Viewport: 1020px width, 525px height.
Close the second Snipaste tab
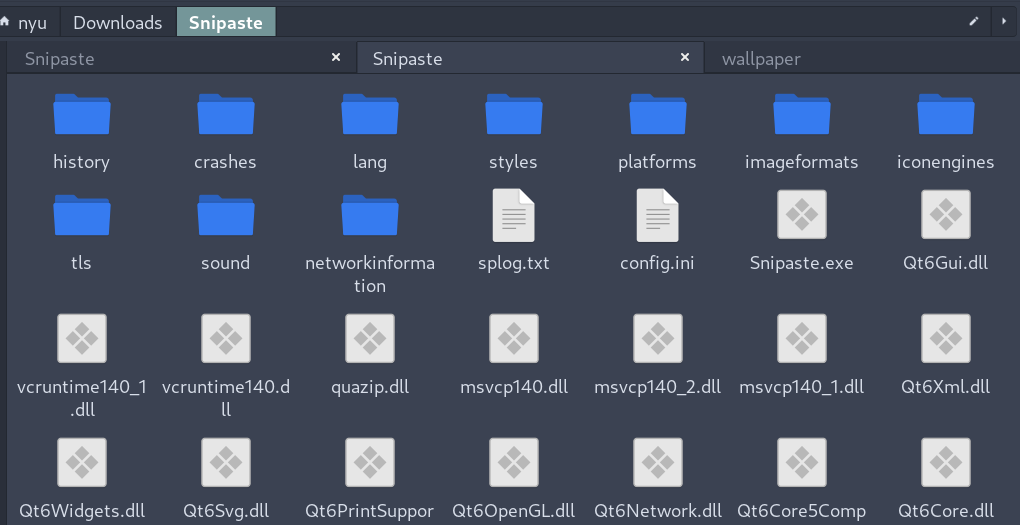684,58
